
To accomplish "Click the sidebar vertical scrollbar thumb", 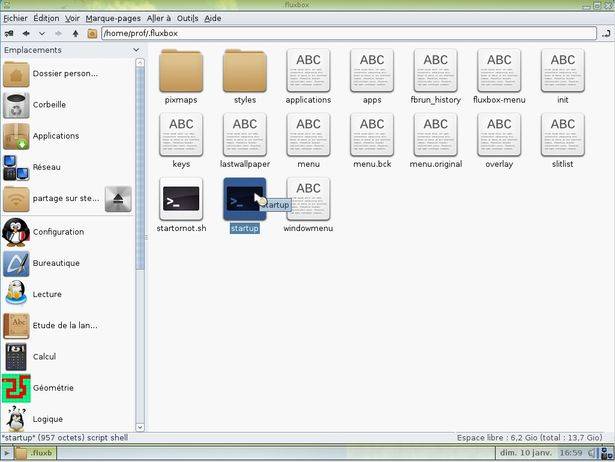I will click(x=140, y=169).
